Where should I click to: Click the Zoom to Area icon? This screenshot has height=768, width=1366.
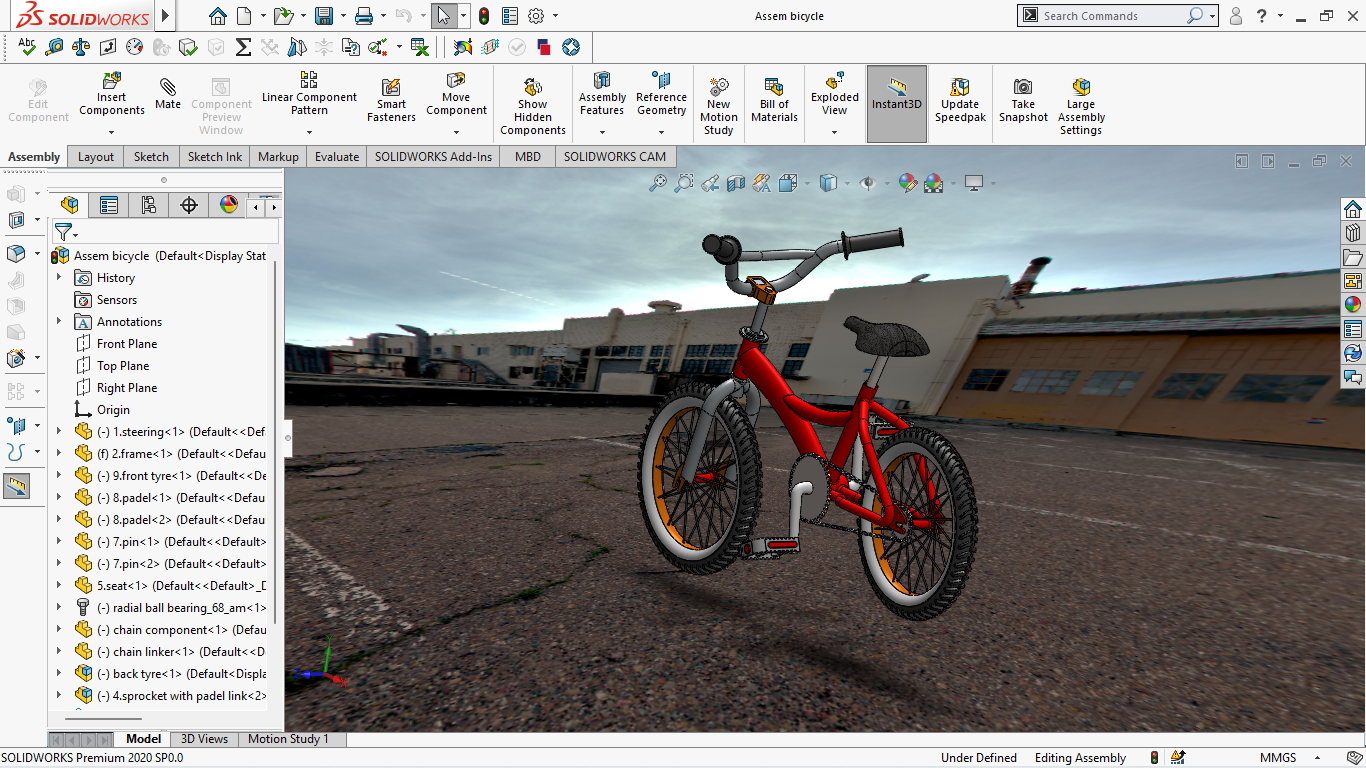tap(684, 183)
